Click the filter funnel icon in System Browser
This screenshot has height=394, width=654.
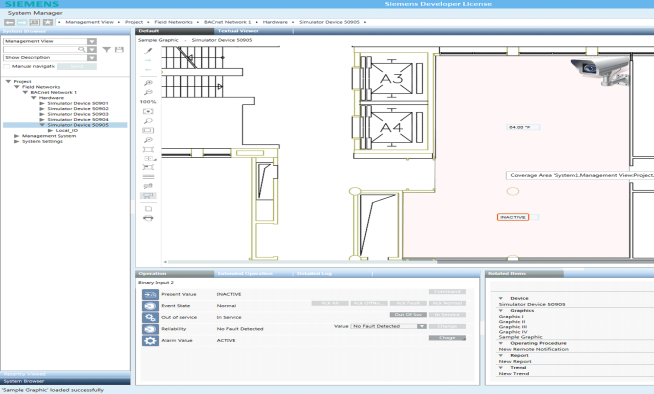click(x=107, y=50)
